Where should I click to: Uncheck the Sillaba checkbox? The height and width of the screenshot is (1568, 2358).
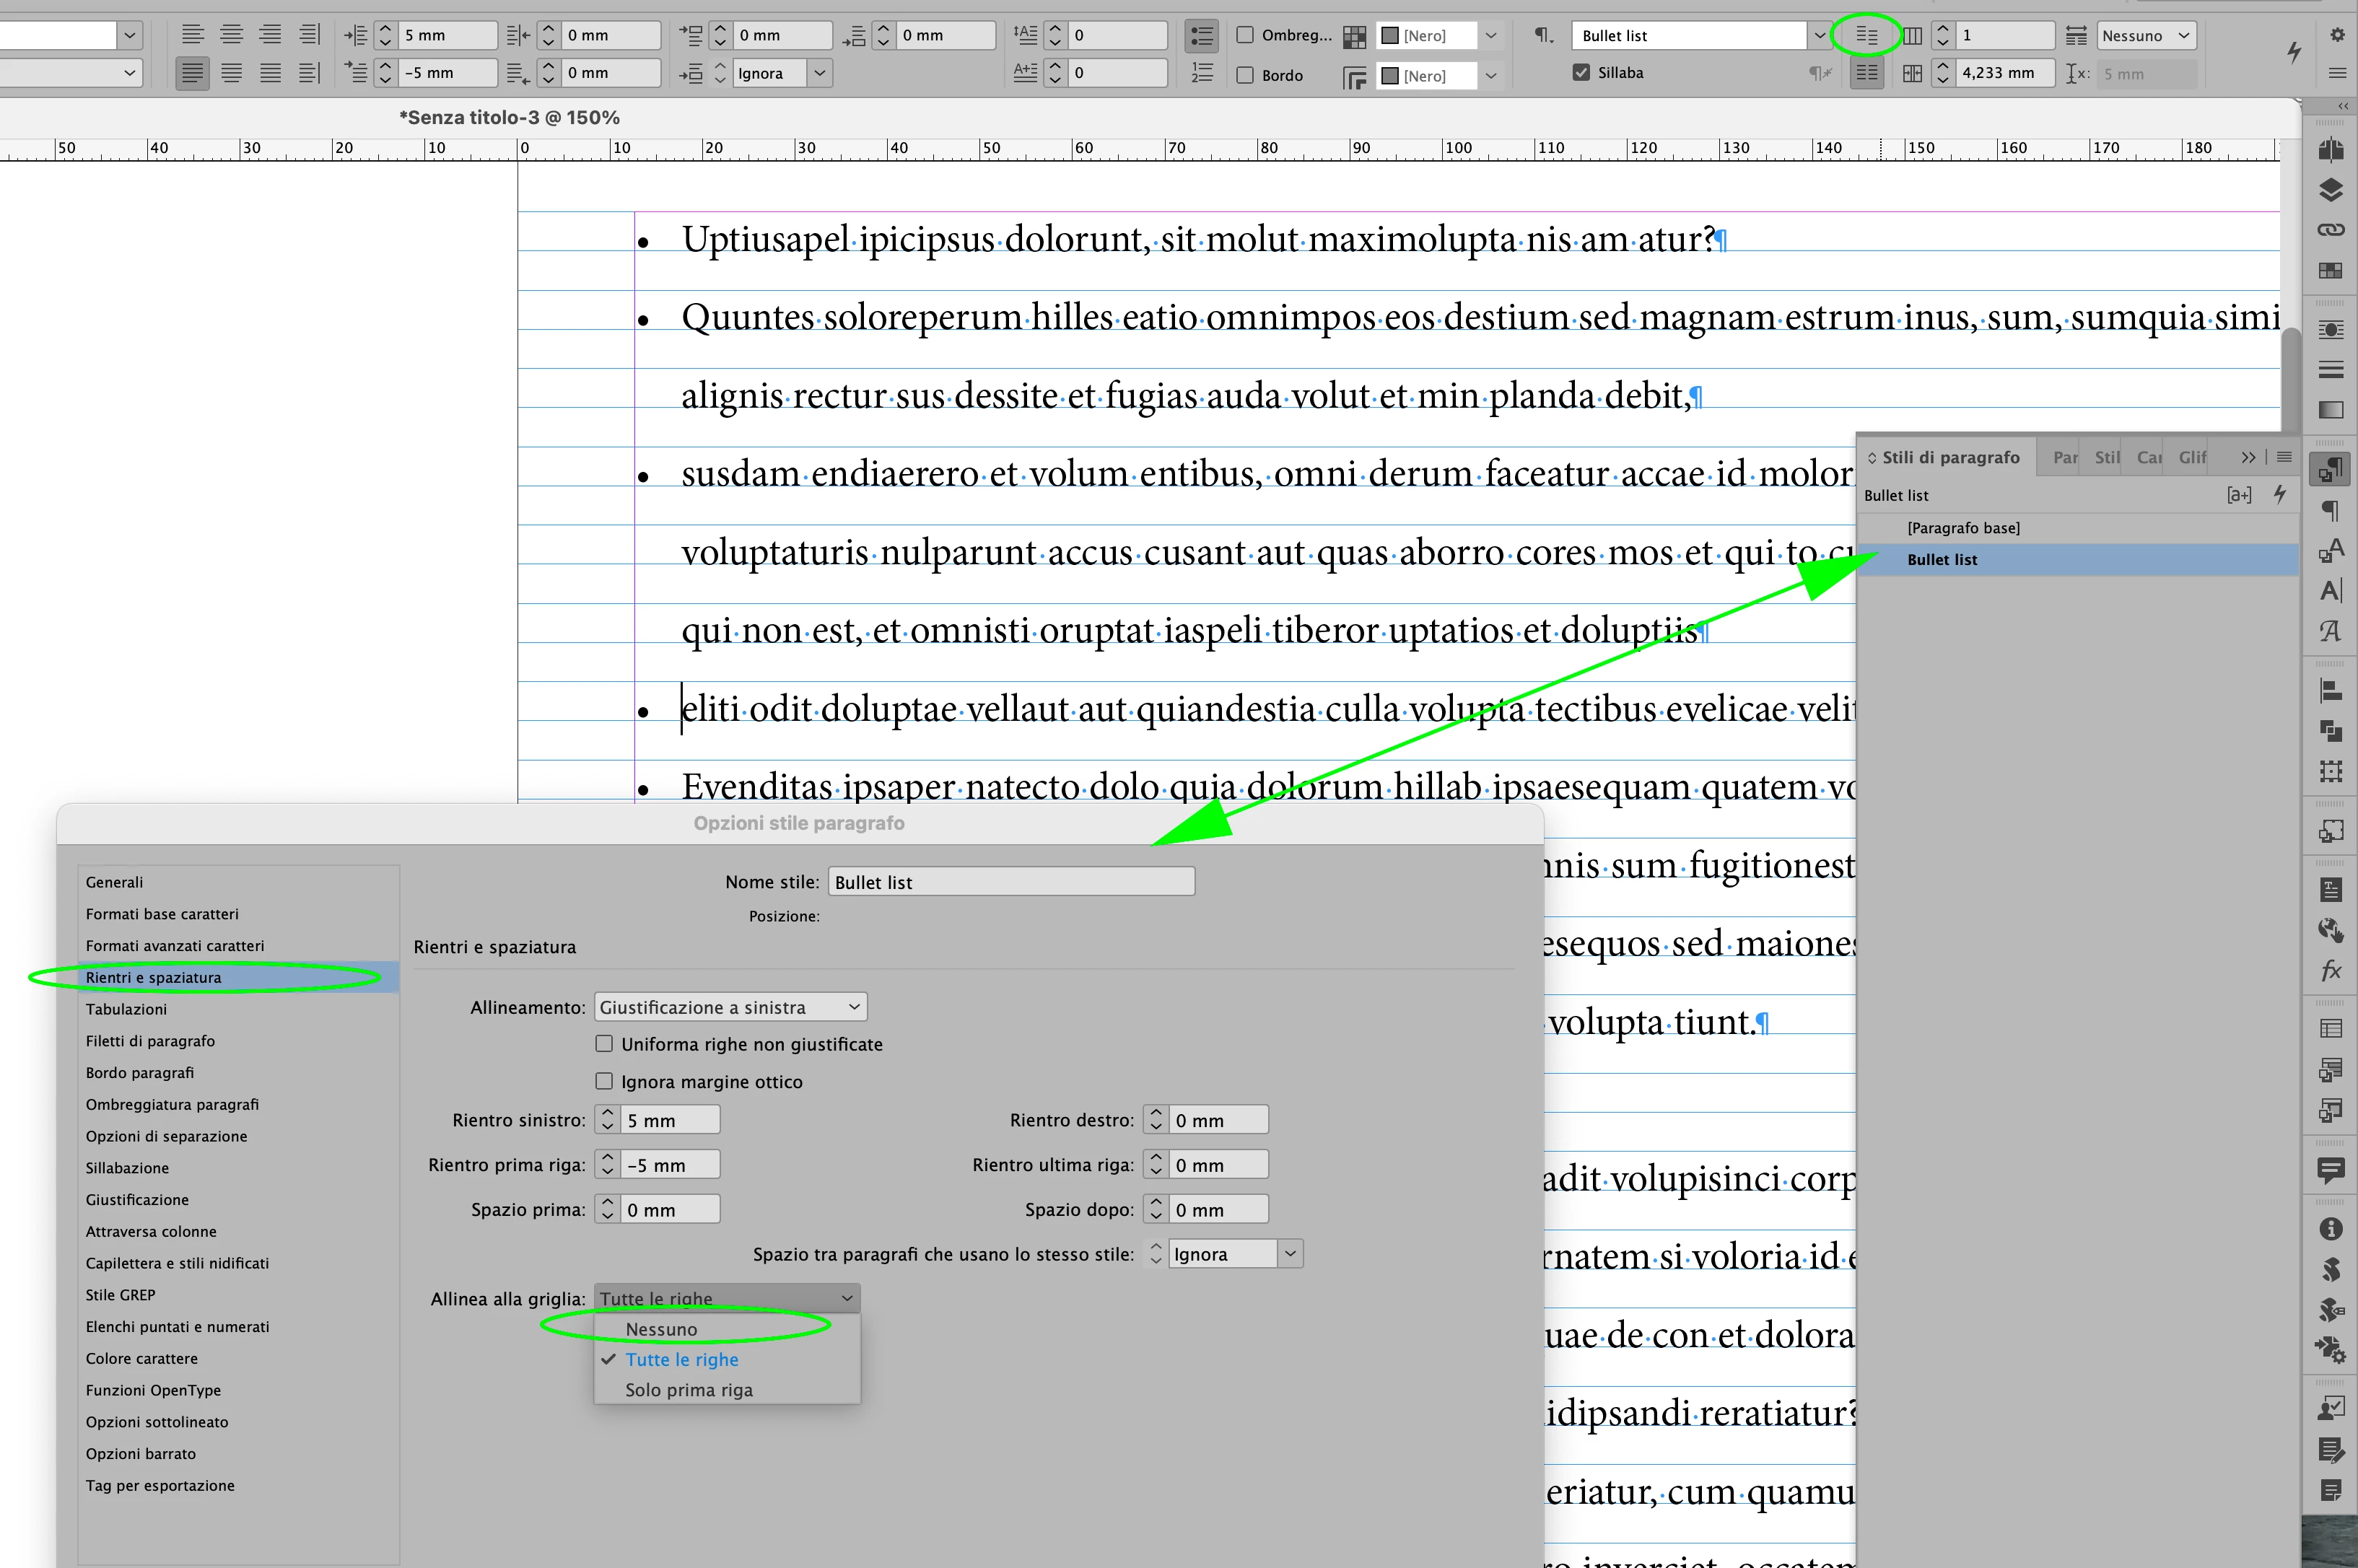(1581, 72)
